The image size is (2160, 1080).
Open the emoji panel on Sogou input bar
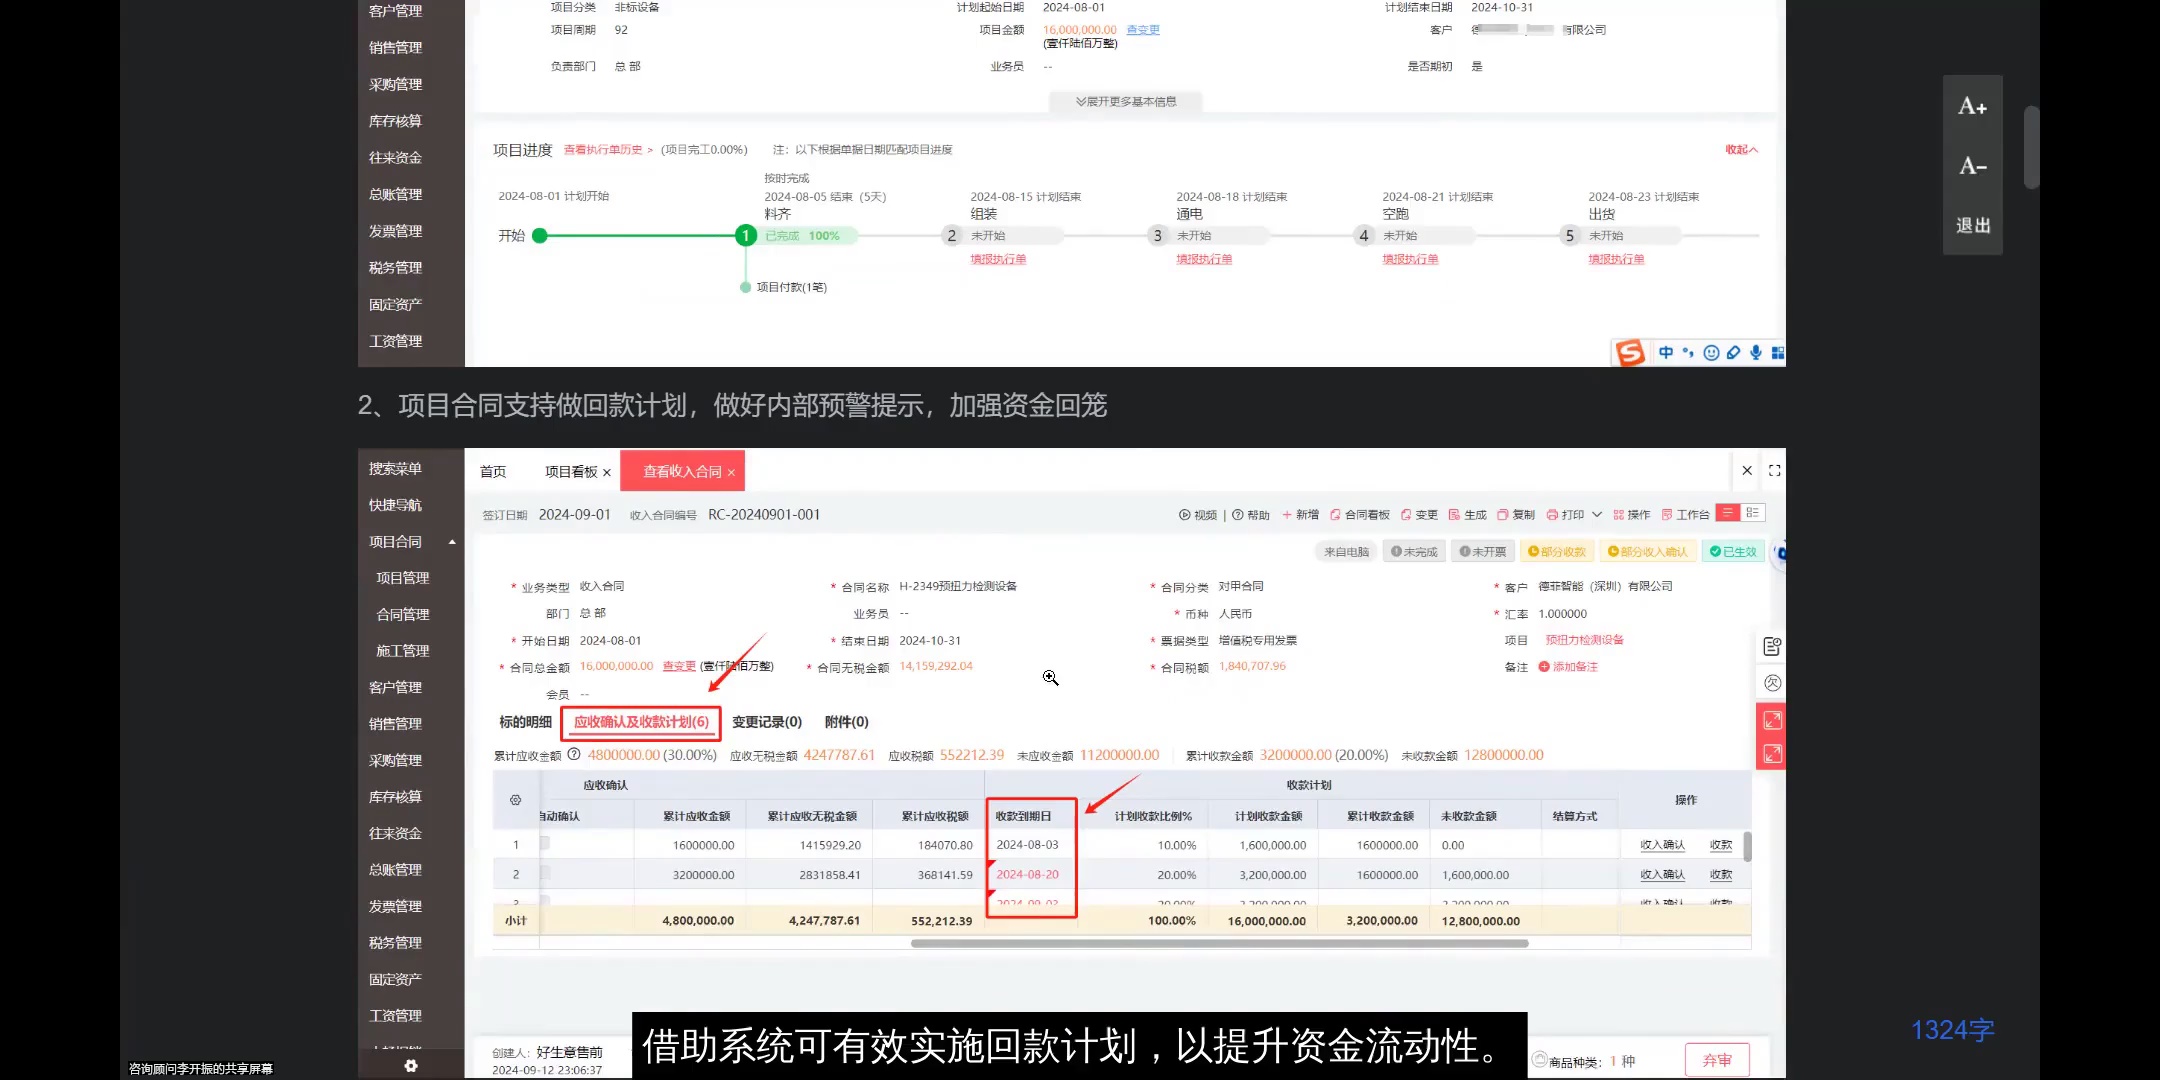1711,353
